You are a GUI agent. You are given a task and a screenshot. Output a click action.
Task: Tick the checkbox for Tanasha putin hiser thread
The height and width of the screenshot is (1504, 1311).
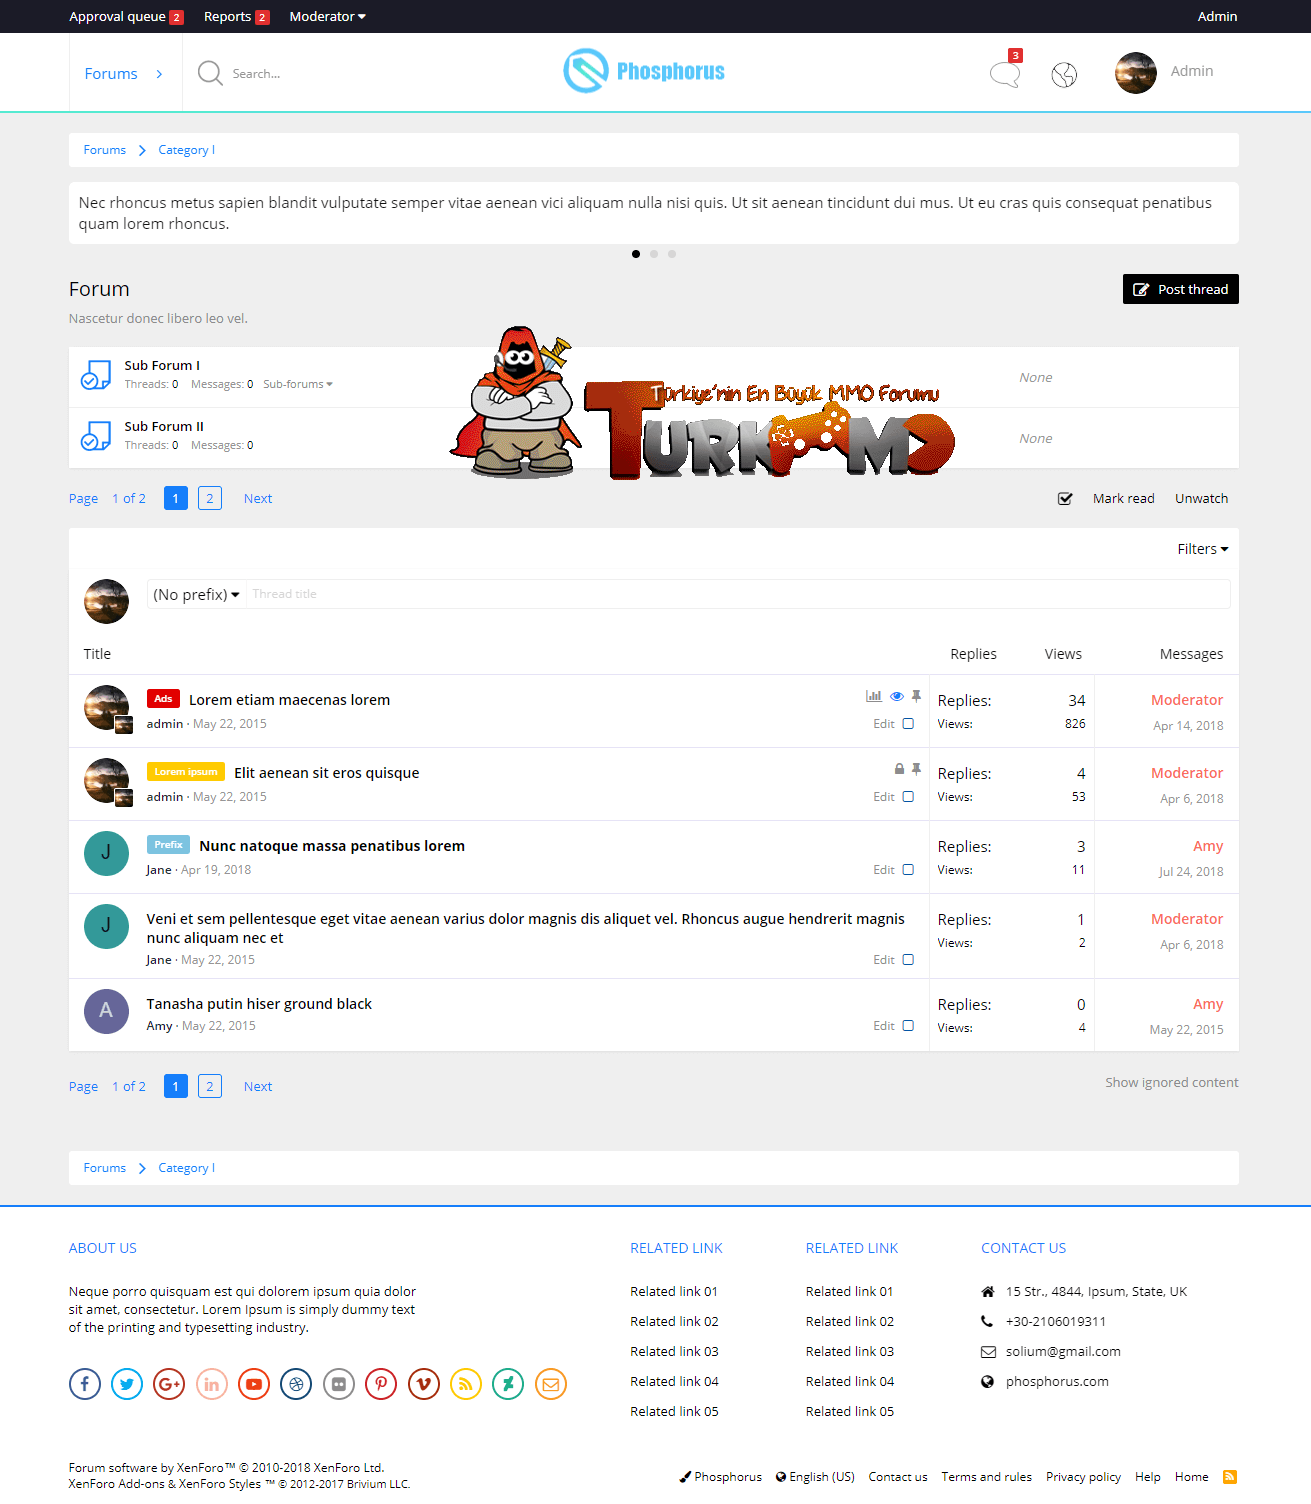click(x=908, y=1026)
